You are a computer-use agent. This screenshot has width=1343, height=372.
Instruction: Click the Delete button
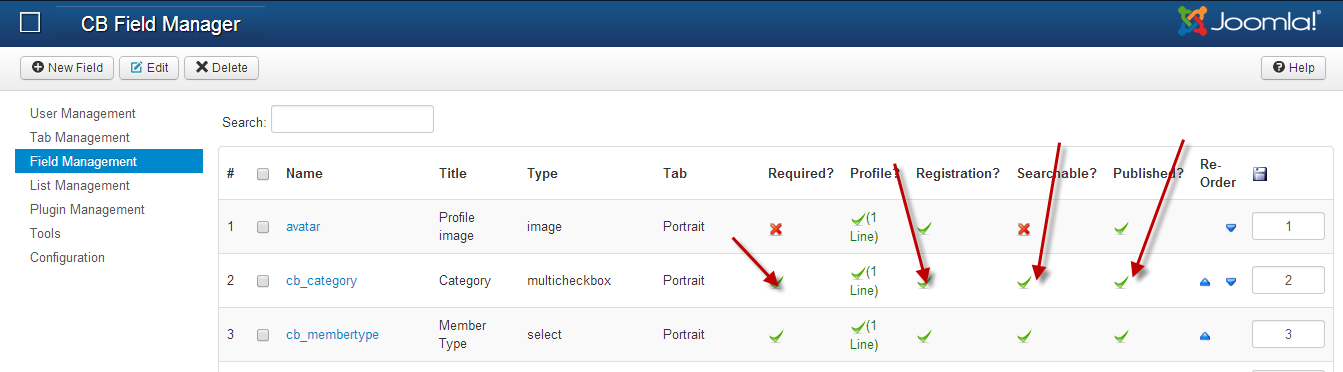[221, 68]
